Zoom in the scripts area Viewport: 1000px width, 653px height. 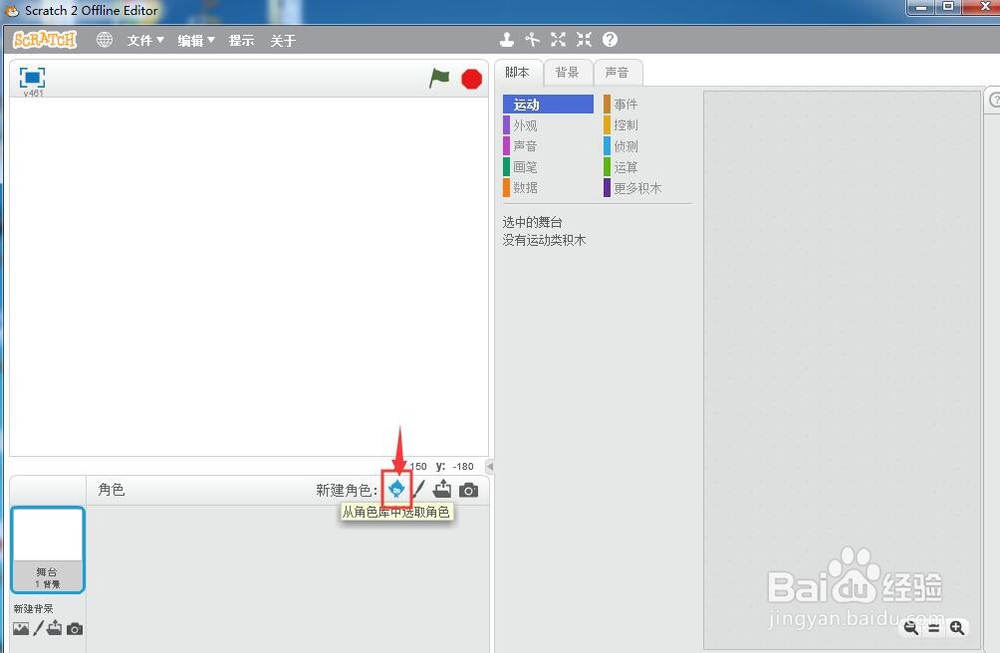(x=957, y=627)
